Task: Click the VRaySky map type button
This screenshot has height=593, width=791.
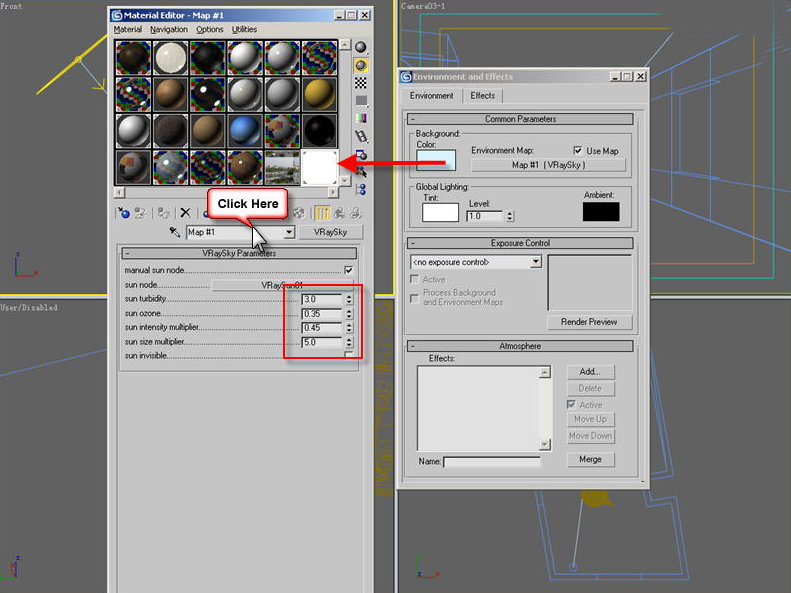Action: coord(330,232)
